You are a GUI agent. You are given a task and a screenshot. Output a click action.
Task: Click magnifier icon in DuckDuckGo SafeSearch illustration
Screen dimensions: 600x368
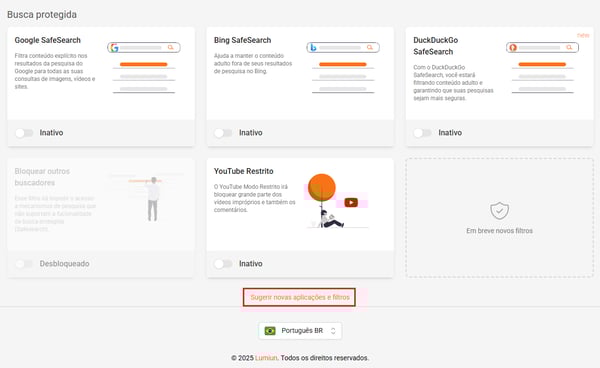click(569, 47)
